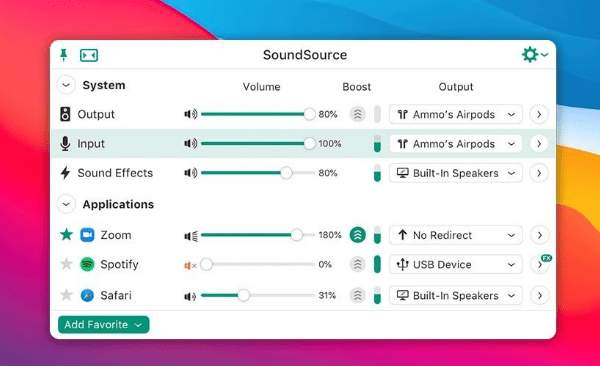The image size is (600, 366).
Task: Click the System section heading
Action: tap(104, 85)
